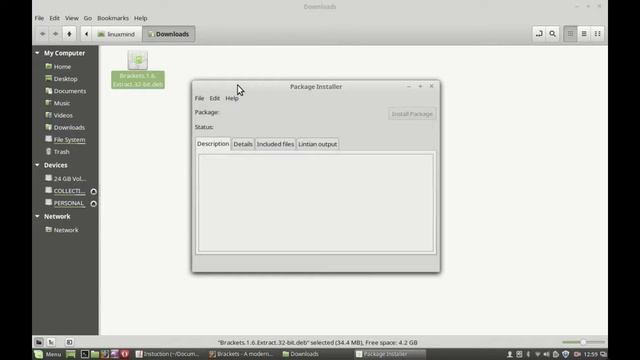Eject the COLLECTI... device
Image resolution: width=640 pixels, height=360 pixels.
click(x=93, y=191)
